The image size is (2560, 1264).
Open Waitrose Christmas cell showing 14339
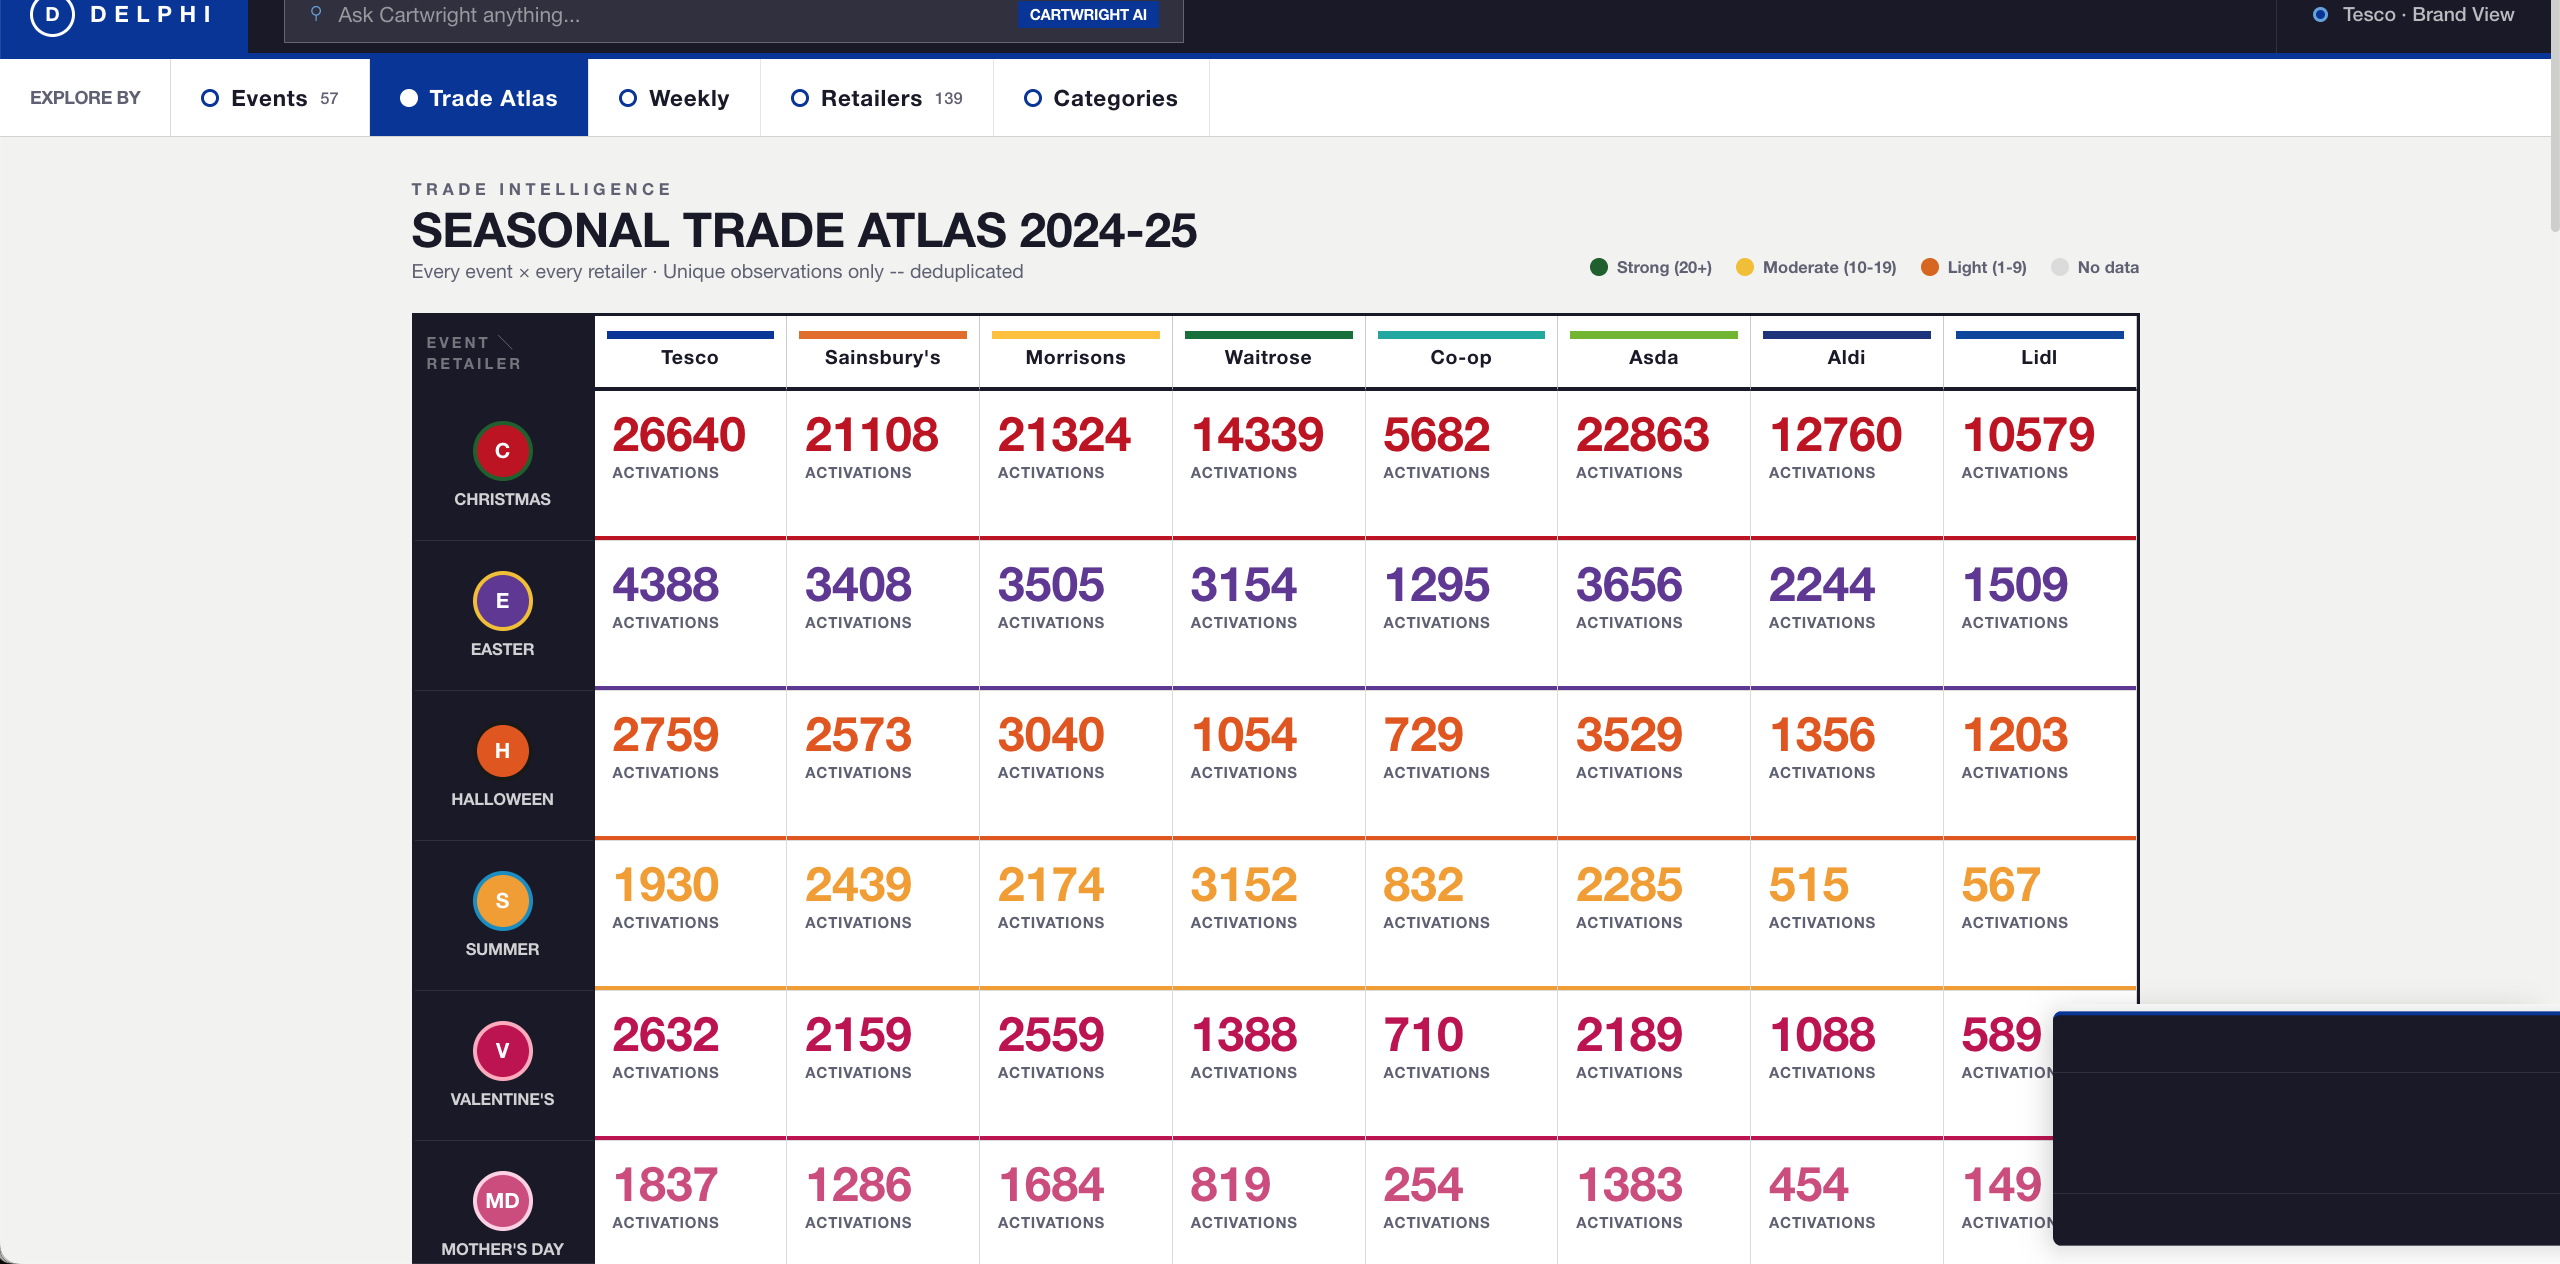[1268, 464]
